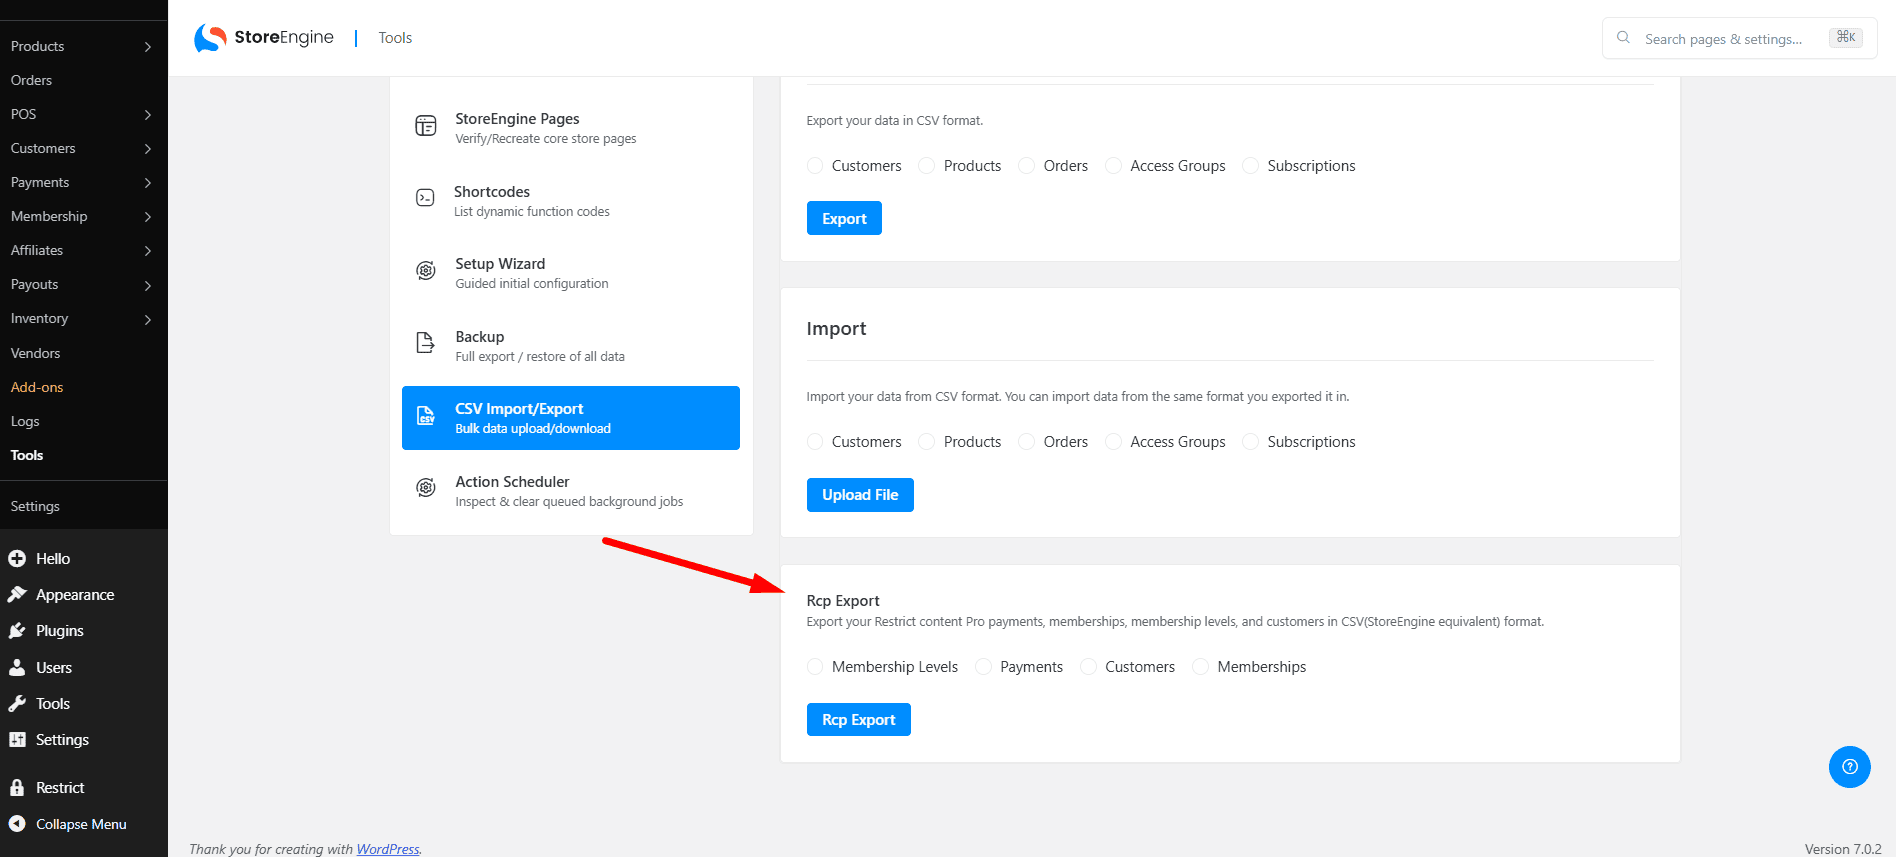Select Orders radio under Export
This screenshot has width=1896, height=857.
tap(1027, 166)
